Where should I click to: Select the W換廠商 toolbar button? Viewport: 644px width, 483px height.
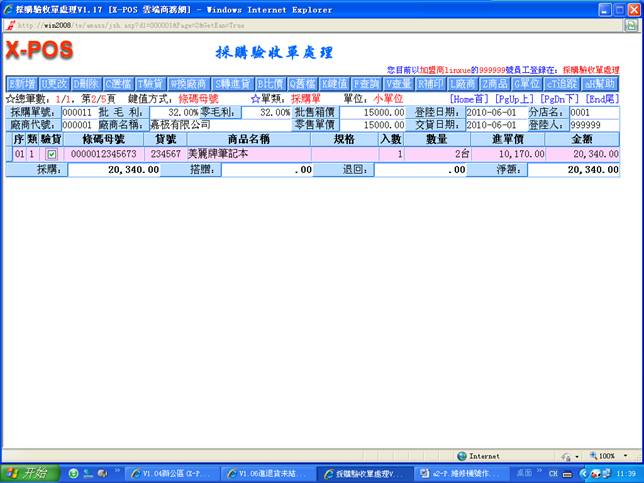coord(188,84)
